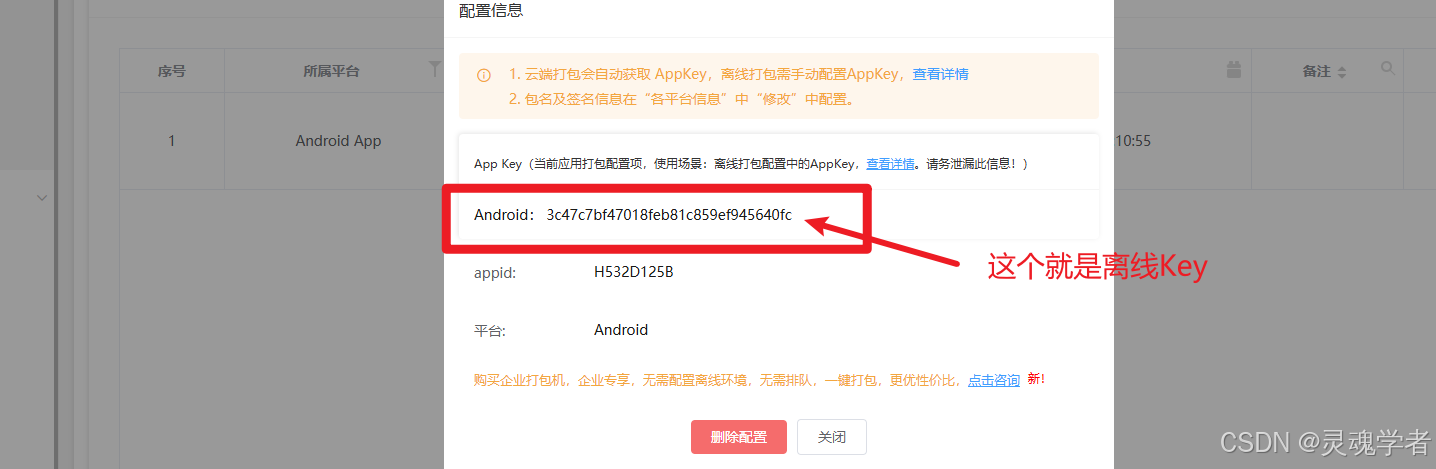Click row number 1 in the table
The height and width of the screenshot is (469, 1436).
coord(172,141)
